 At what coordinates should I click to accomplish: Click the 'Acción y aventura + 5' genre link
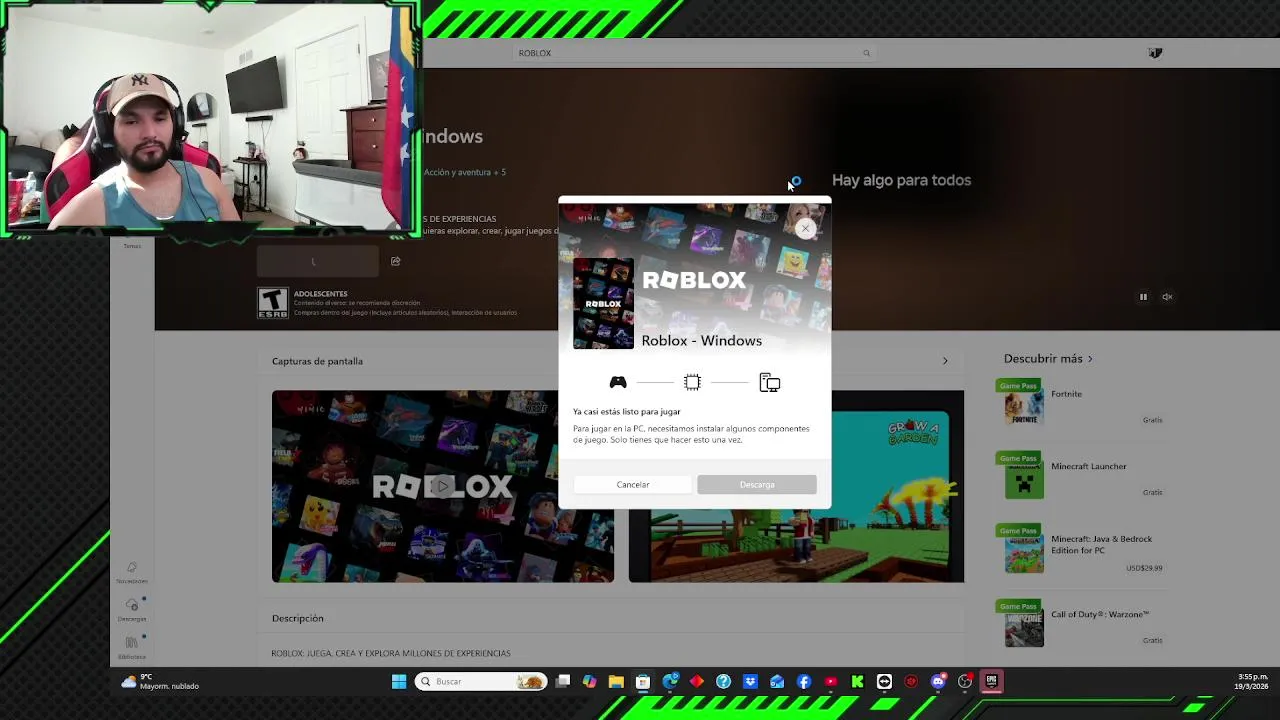[x=465, y=172]
